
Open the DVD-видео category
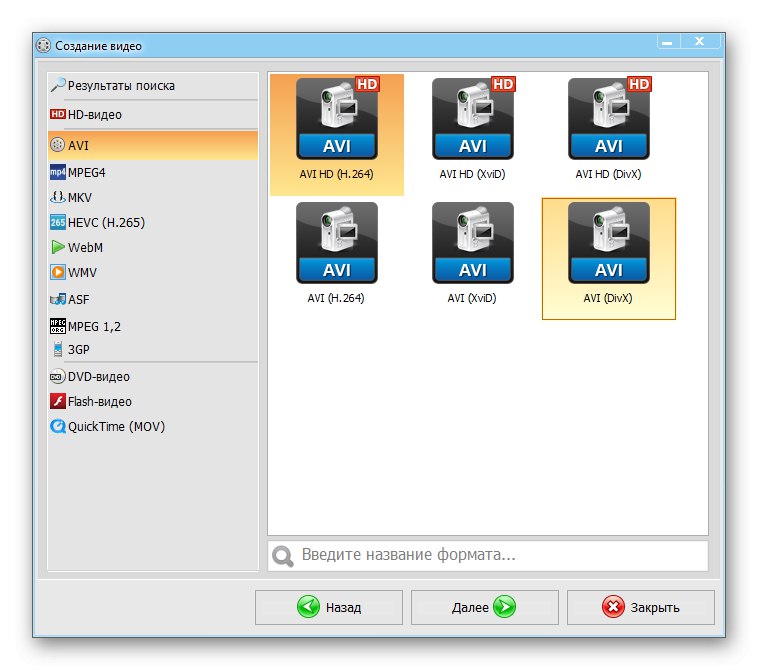[x=153, y=376]
